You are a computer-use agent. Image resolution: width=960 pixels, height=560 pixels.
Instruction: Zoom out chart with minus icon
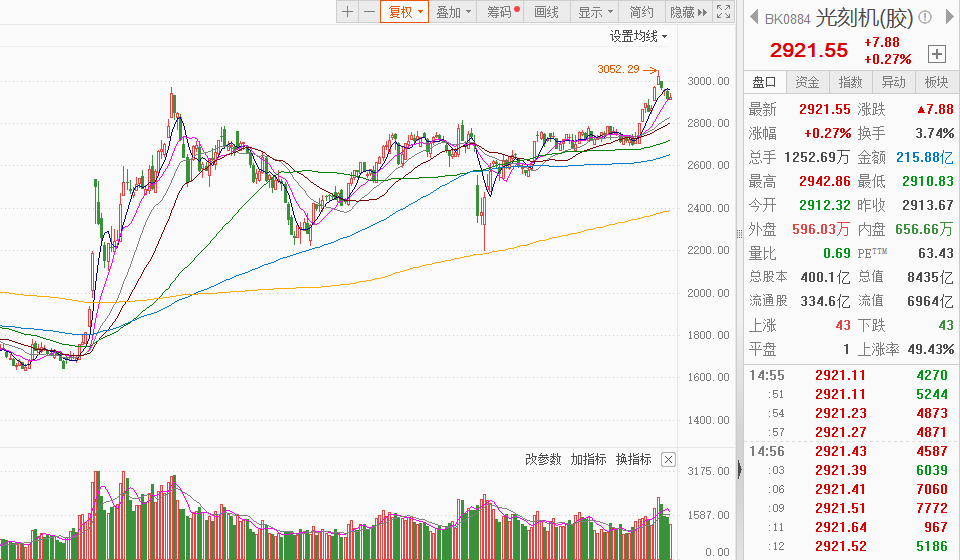click(368, 12)
